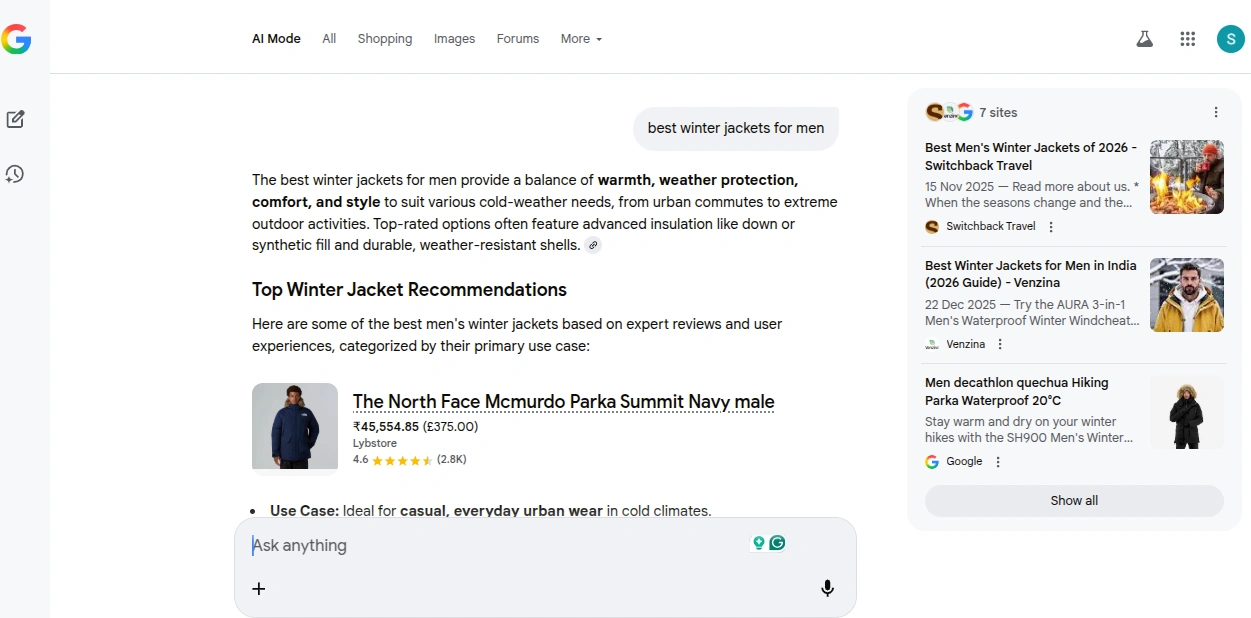Click the 'Use Case:' bullet text
1251x618 pixels.
304,511
